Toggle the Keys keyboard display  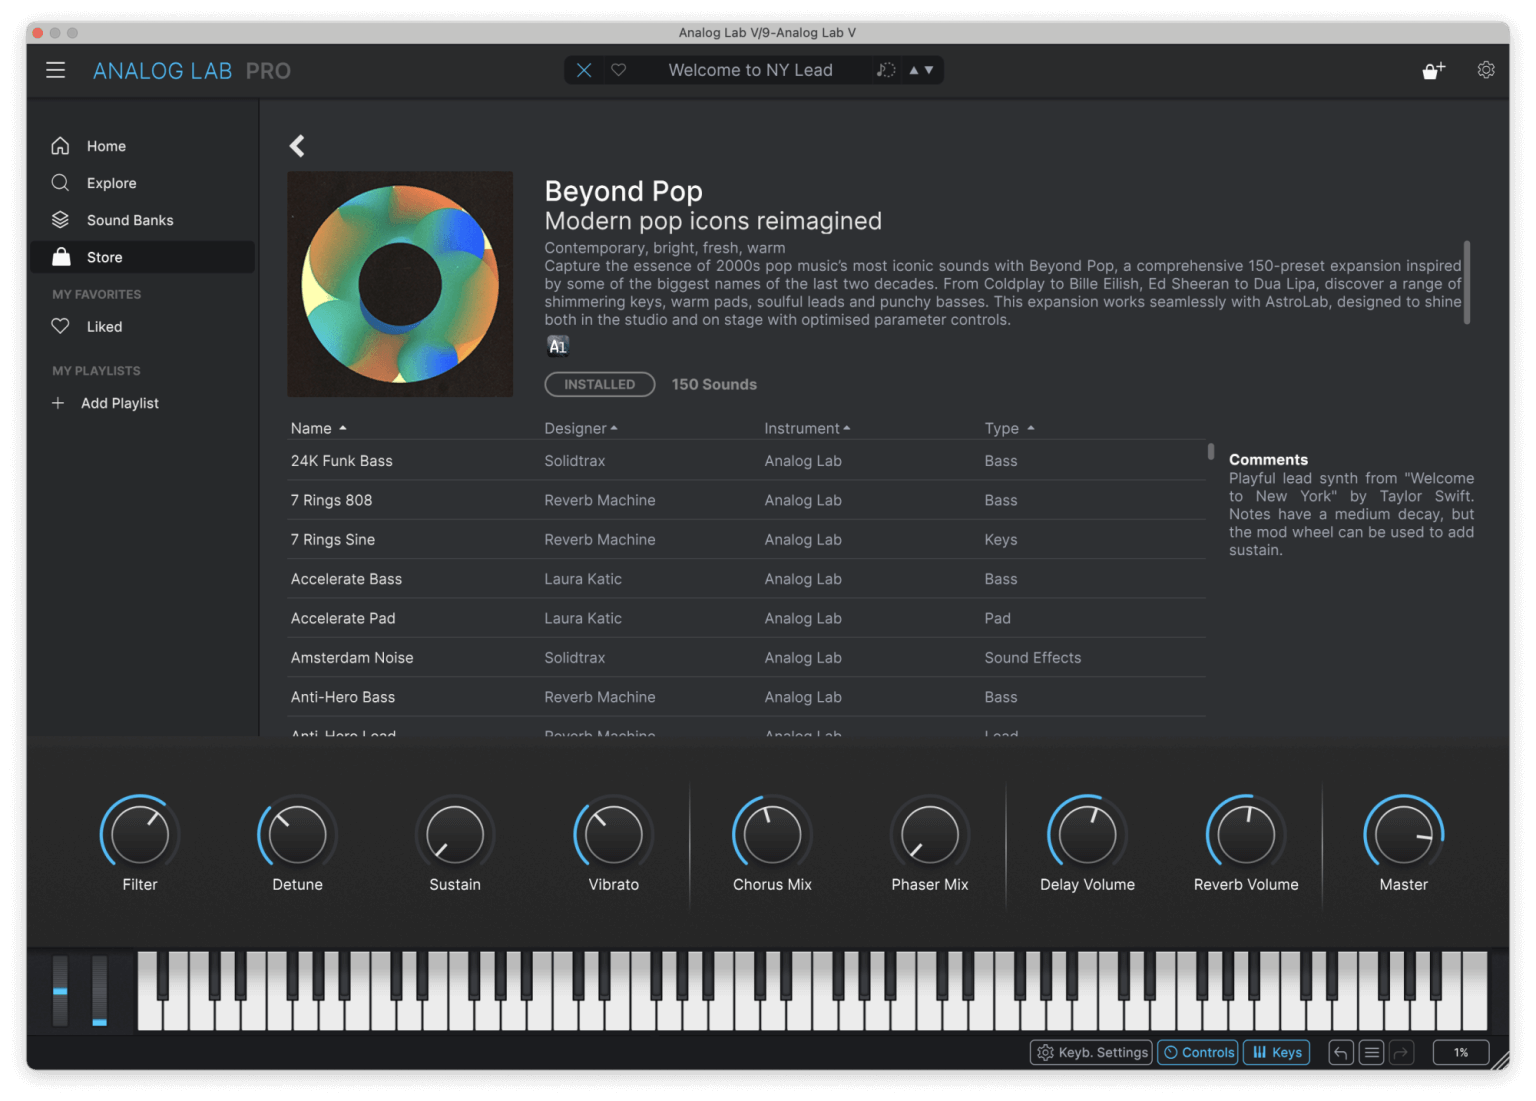pyautogui.click(x=1277, y=1052)
